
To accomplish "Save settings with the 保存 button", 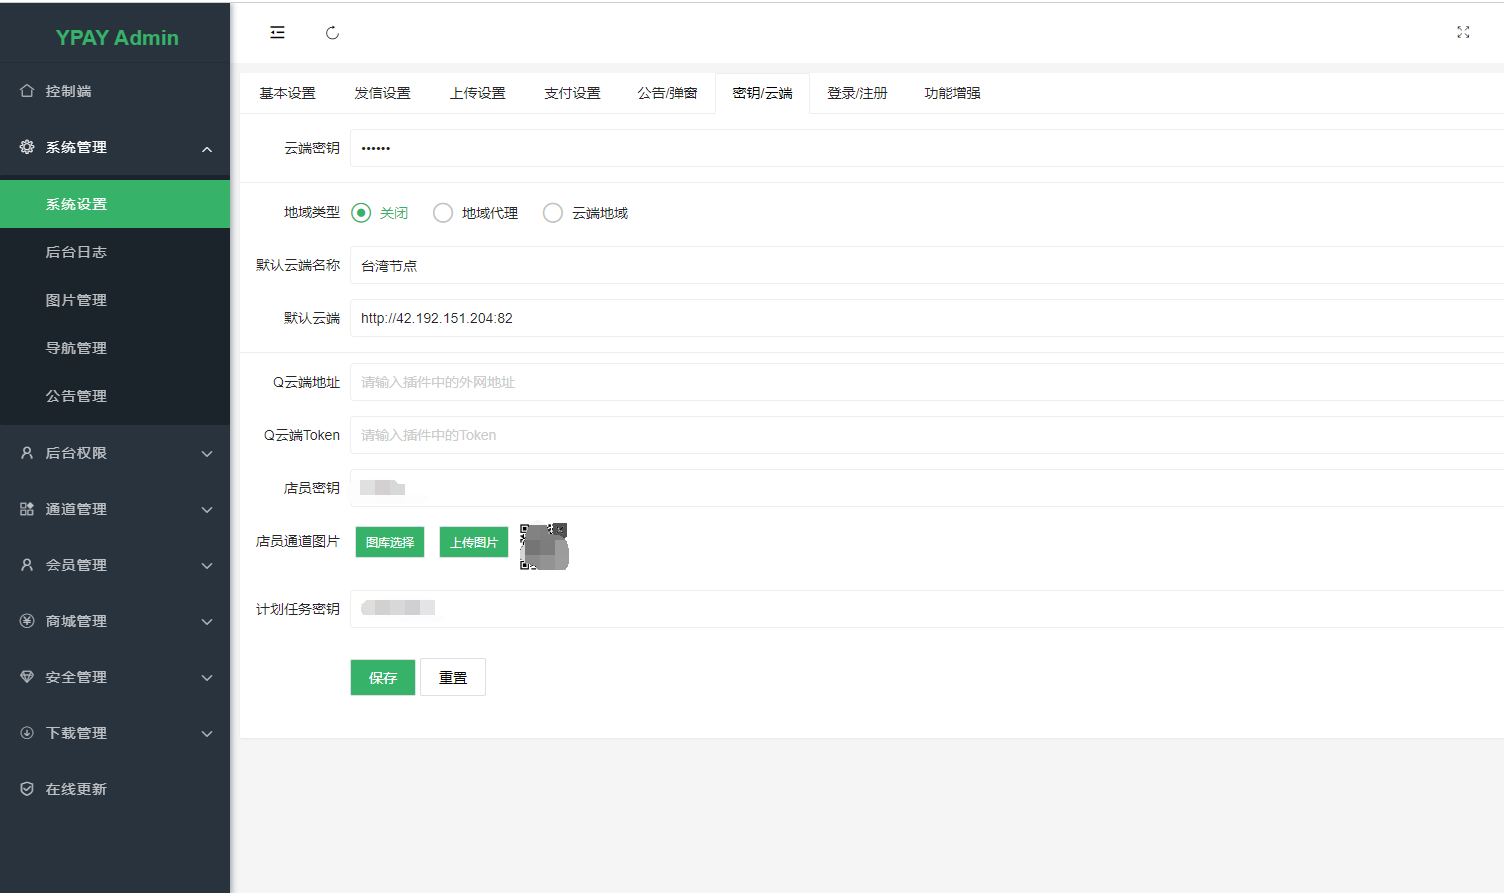I will pos(382,677).
